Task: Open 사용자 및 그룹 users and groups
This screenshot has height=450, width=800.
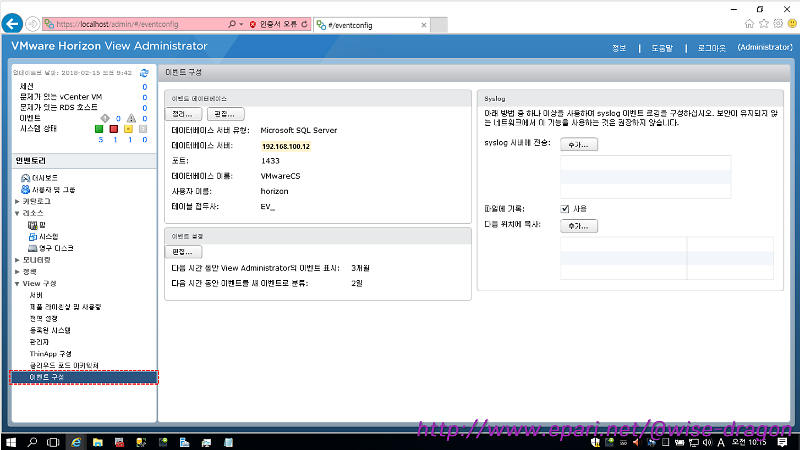Action: 48,189
